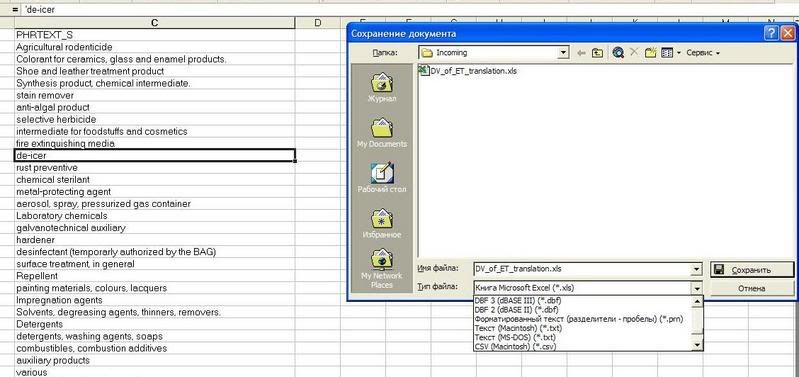Select cell intermediate for foodstuffs and cosmetics

tap(154, 131)
